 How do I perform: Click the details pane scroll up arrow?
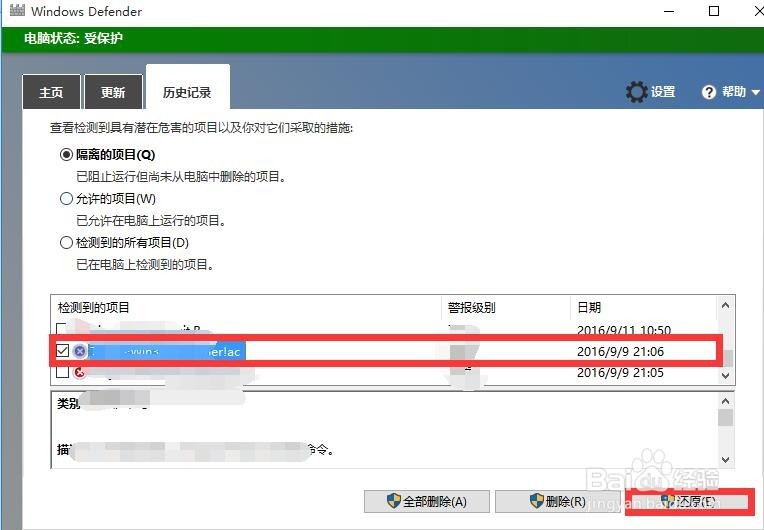tap(725, 401)
